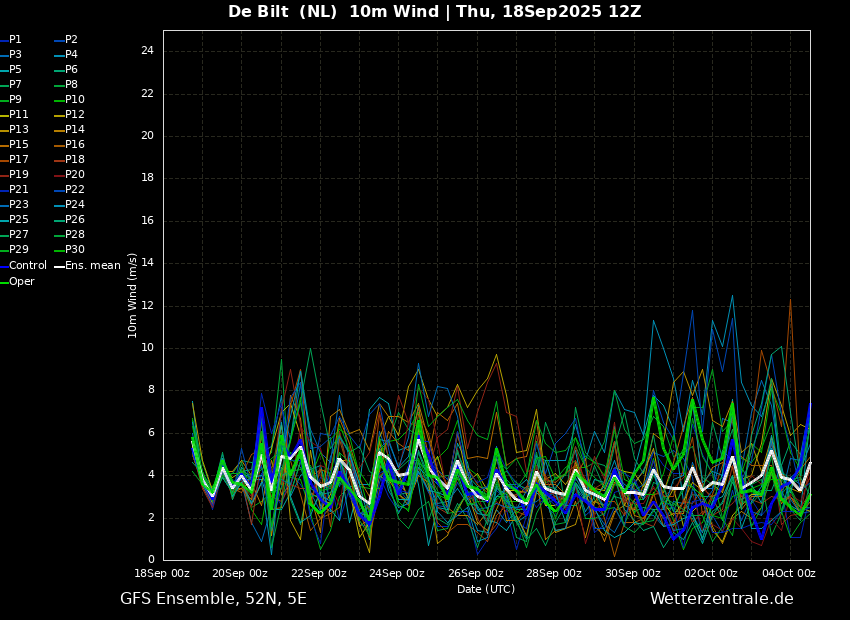Click the Wetterzentrale.de text

pyautogui.click(x=722, y=599)
